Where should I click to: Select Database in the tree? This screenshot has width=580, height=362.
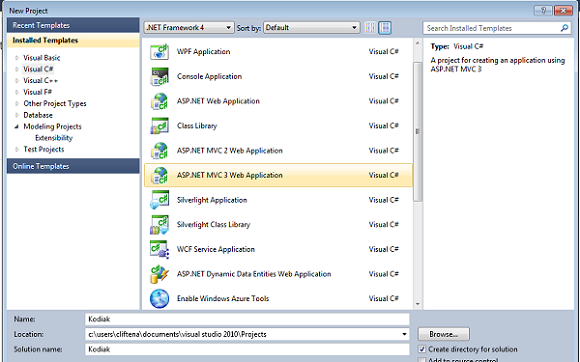[38, 115]
